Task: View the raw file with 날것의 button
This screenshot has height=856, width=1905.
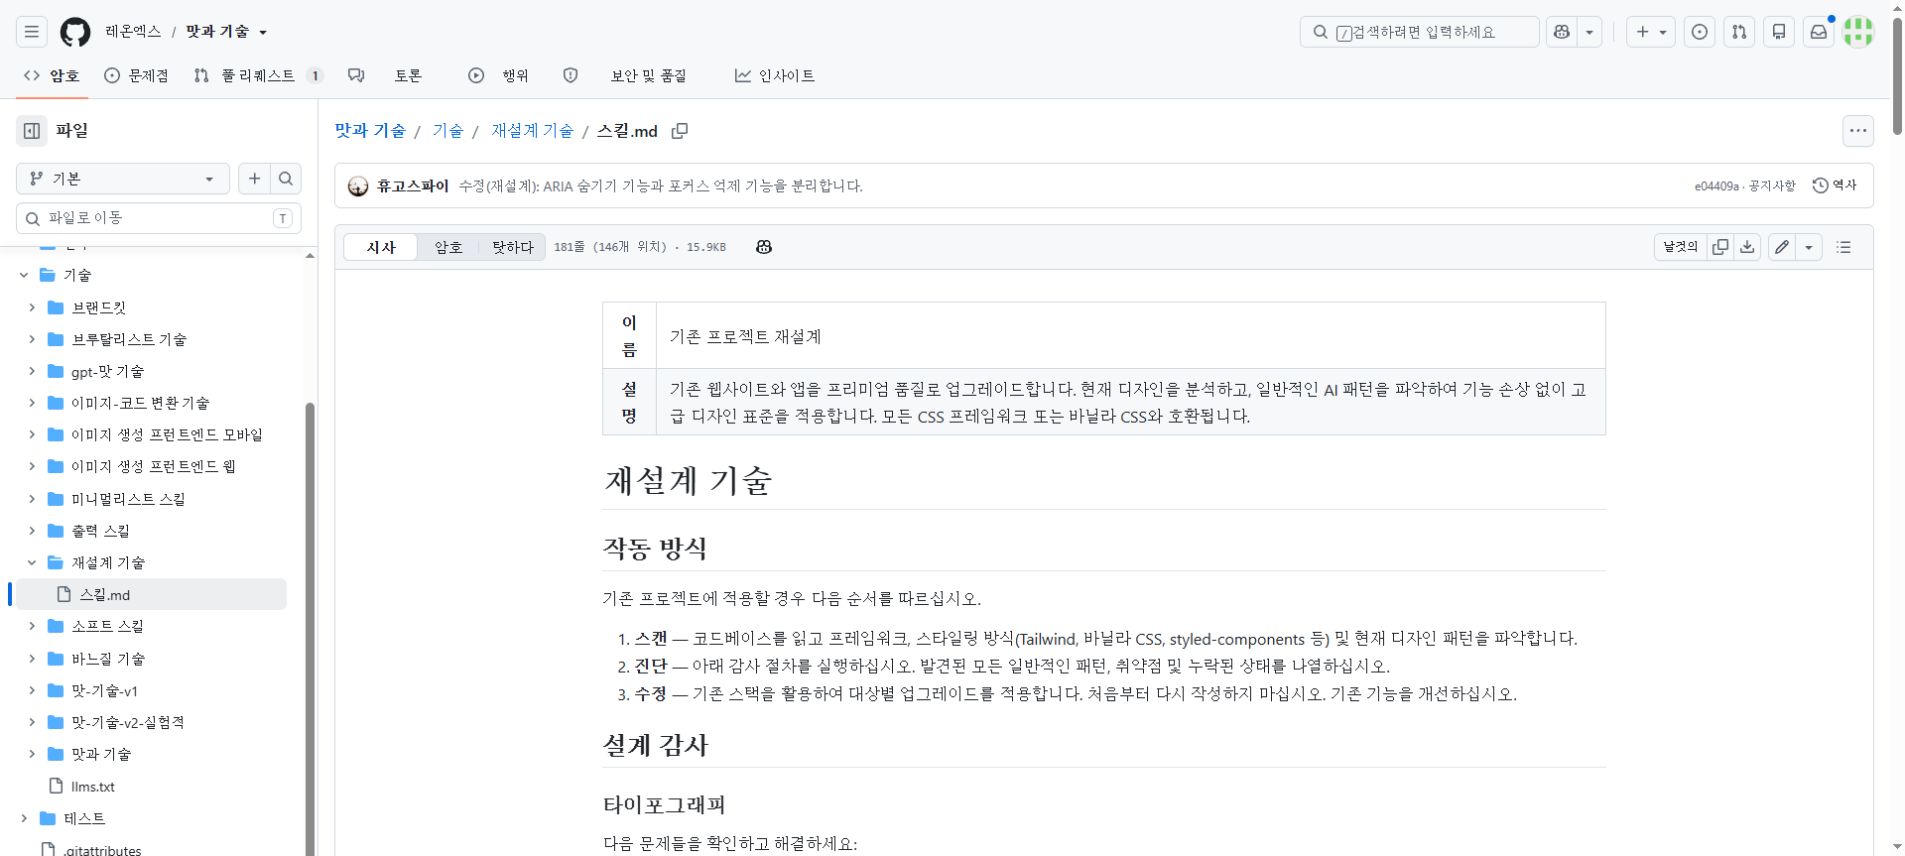Action: coord(1680,247)
